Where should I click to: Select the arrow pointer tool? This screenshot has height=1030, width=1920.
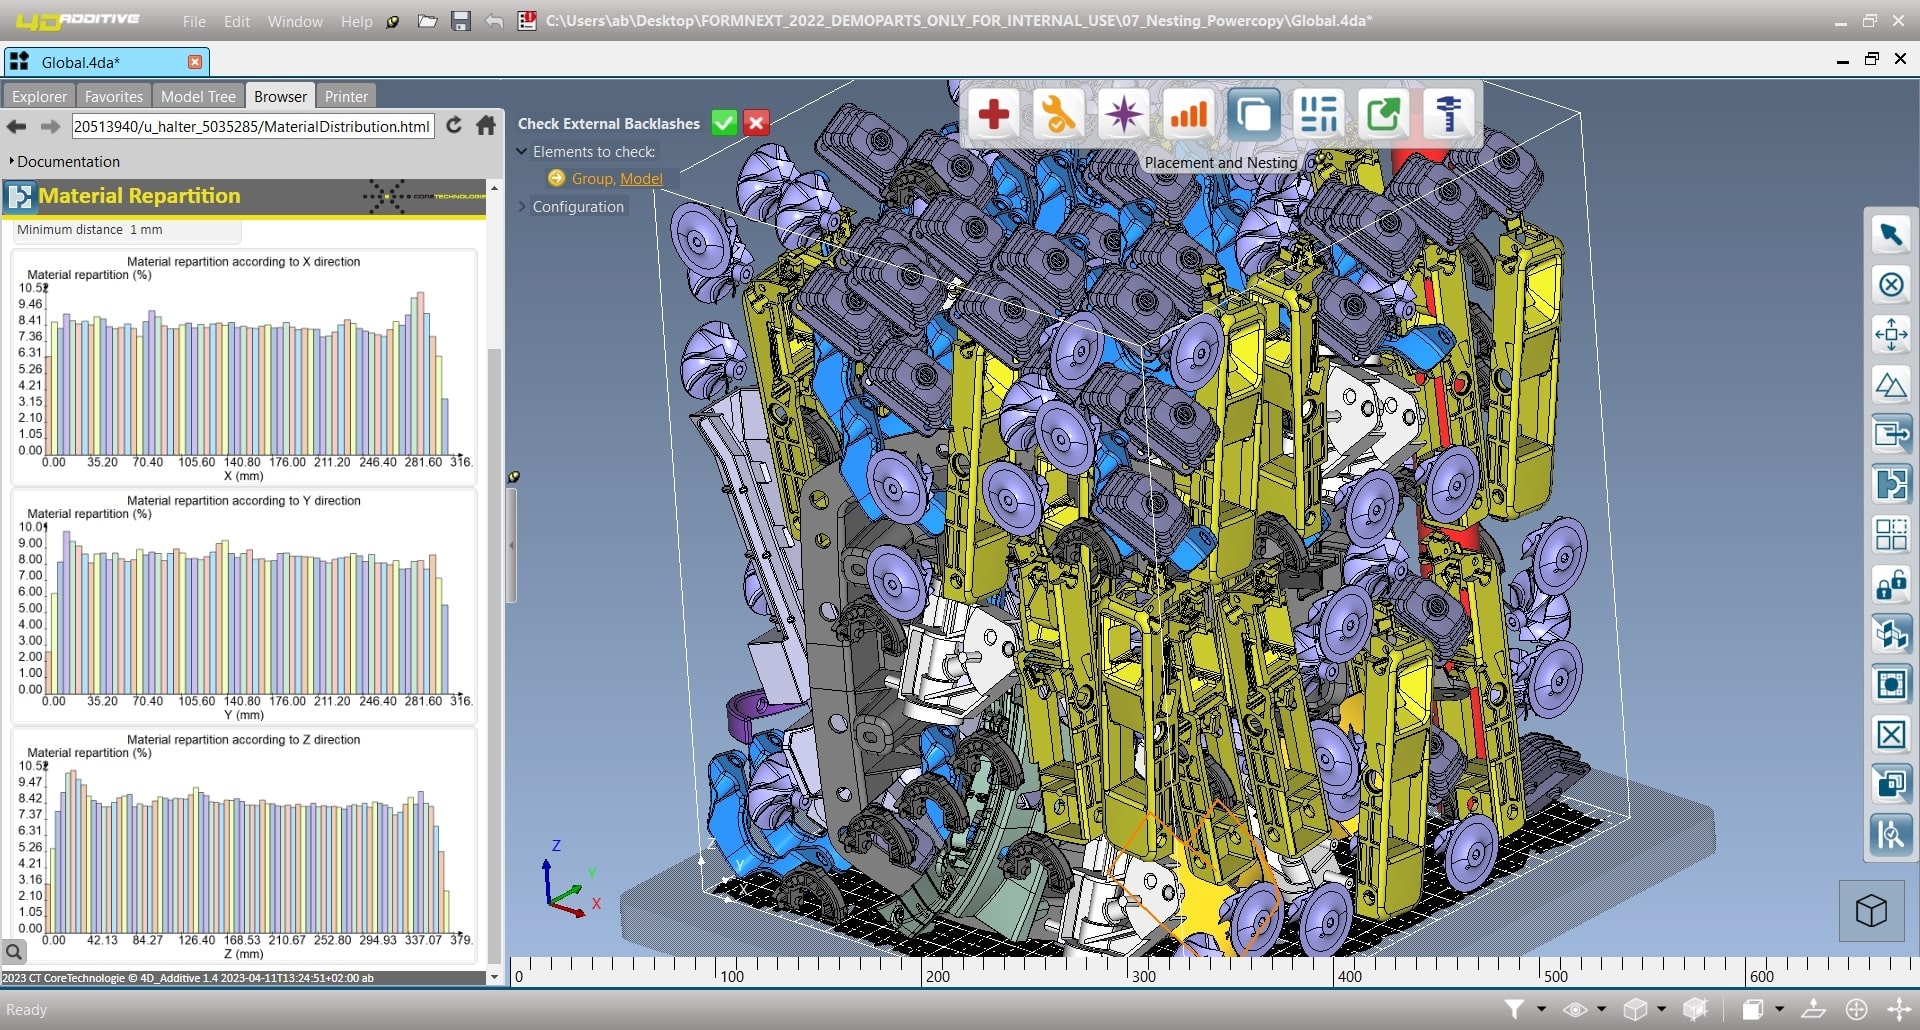(1890, 235)
